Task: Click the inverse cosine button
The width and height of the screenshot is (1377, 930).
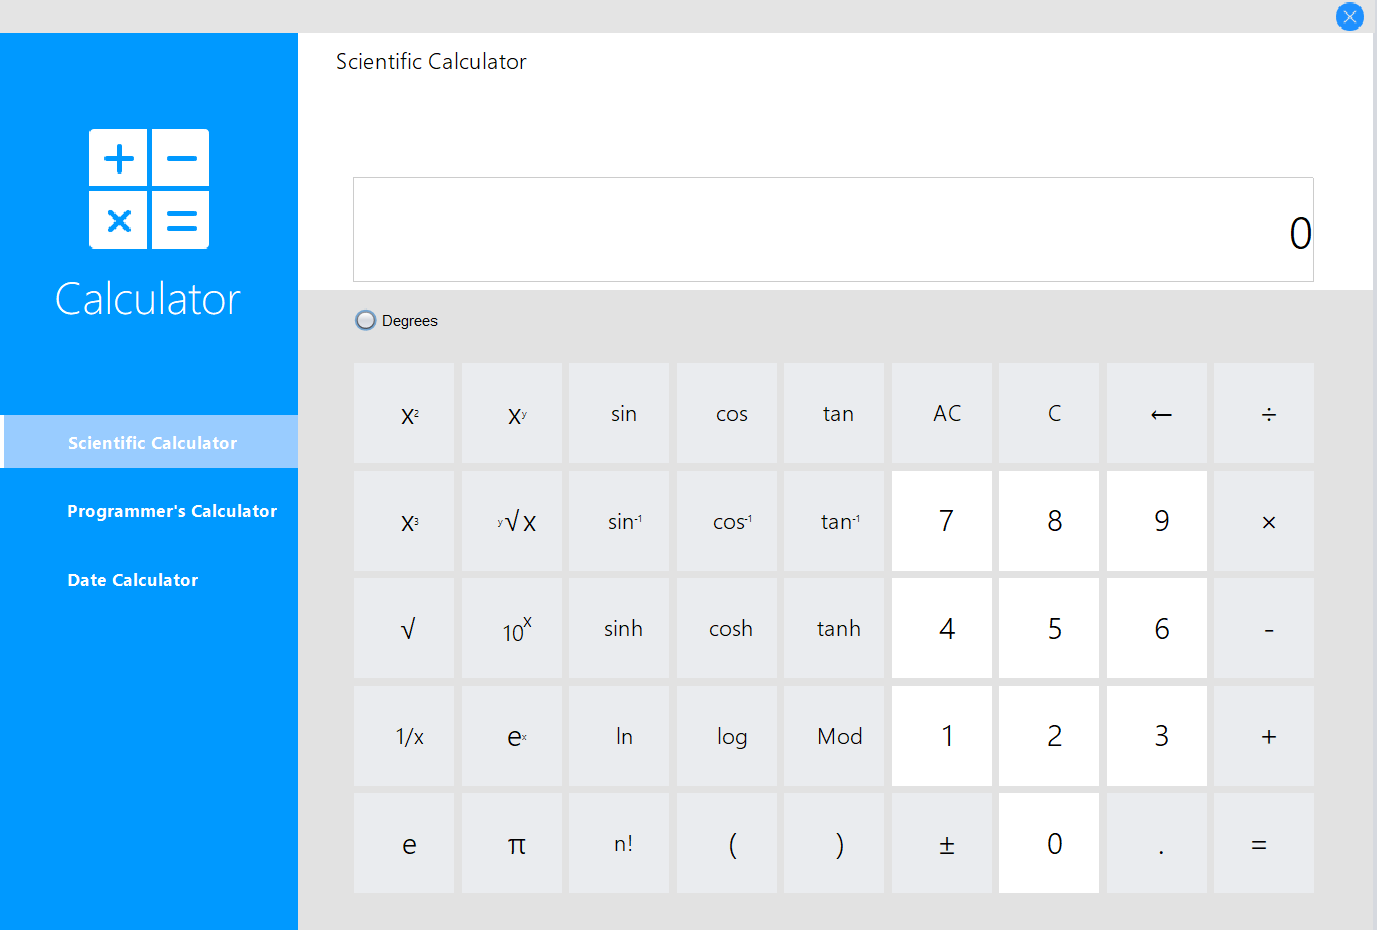Action: tap(727, 521)
